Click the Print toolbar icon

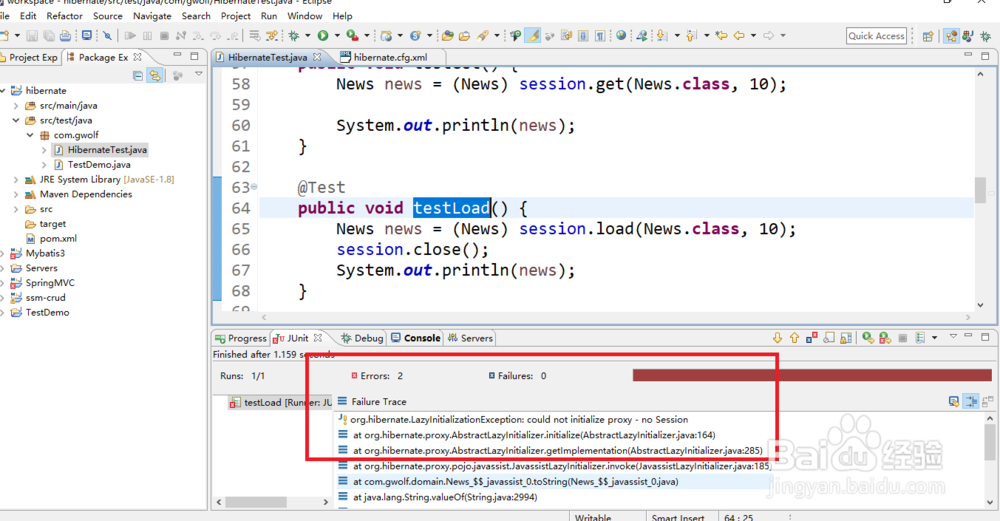pyautogui.click(x=65, y=36)
